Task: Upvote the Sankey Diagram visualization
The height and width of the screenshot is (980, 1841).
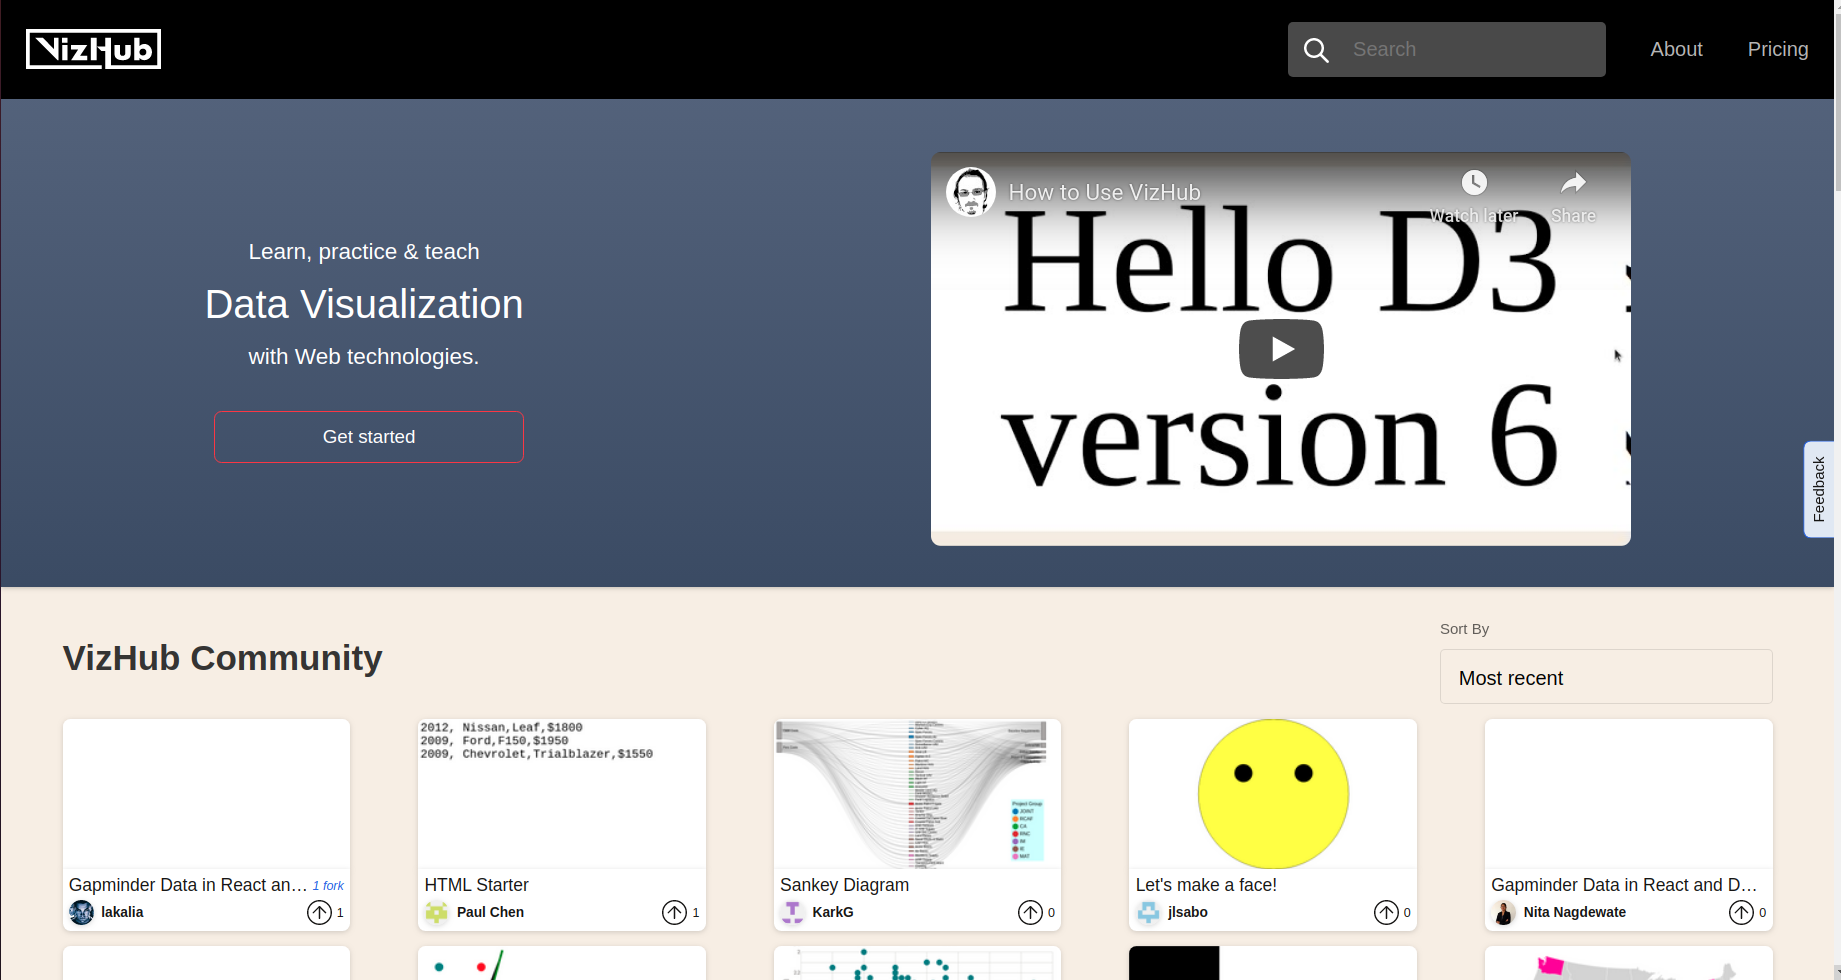Action: click(1029, 912)
